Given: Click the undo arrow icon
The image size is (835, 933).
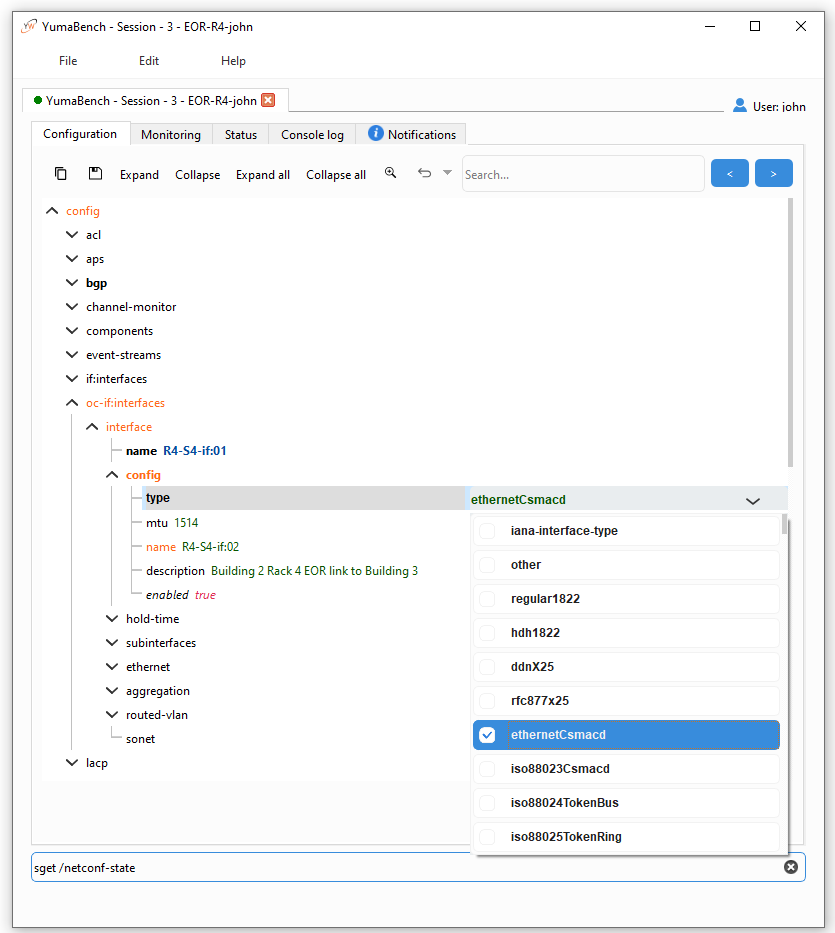Looking at the screenshot, I should (x=424, y=173).
